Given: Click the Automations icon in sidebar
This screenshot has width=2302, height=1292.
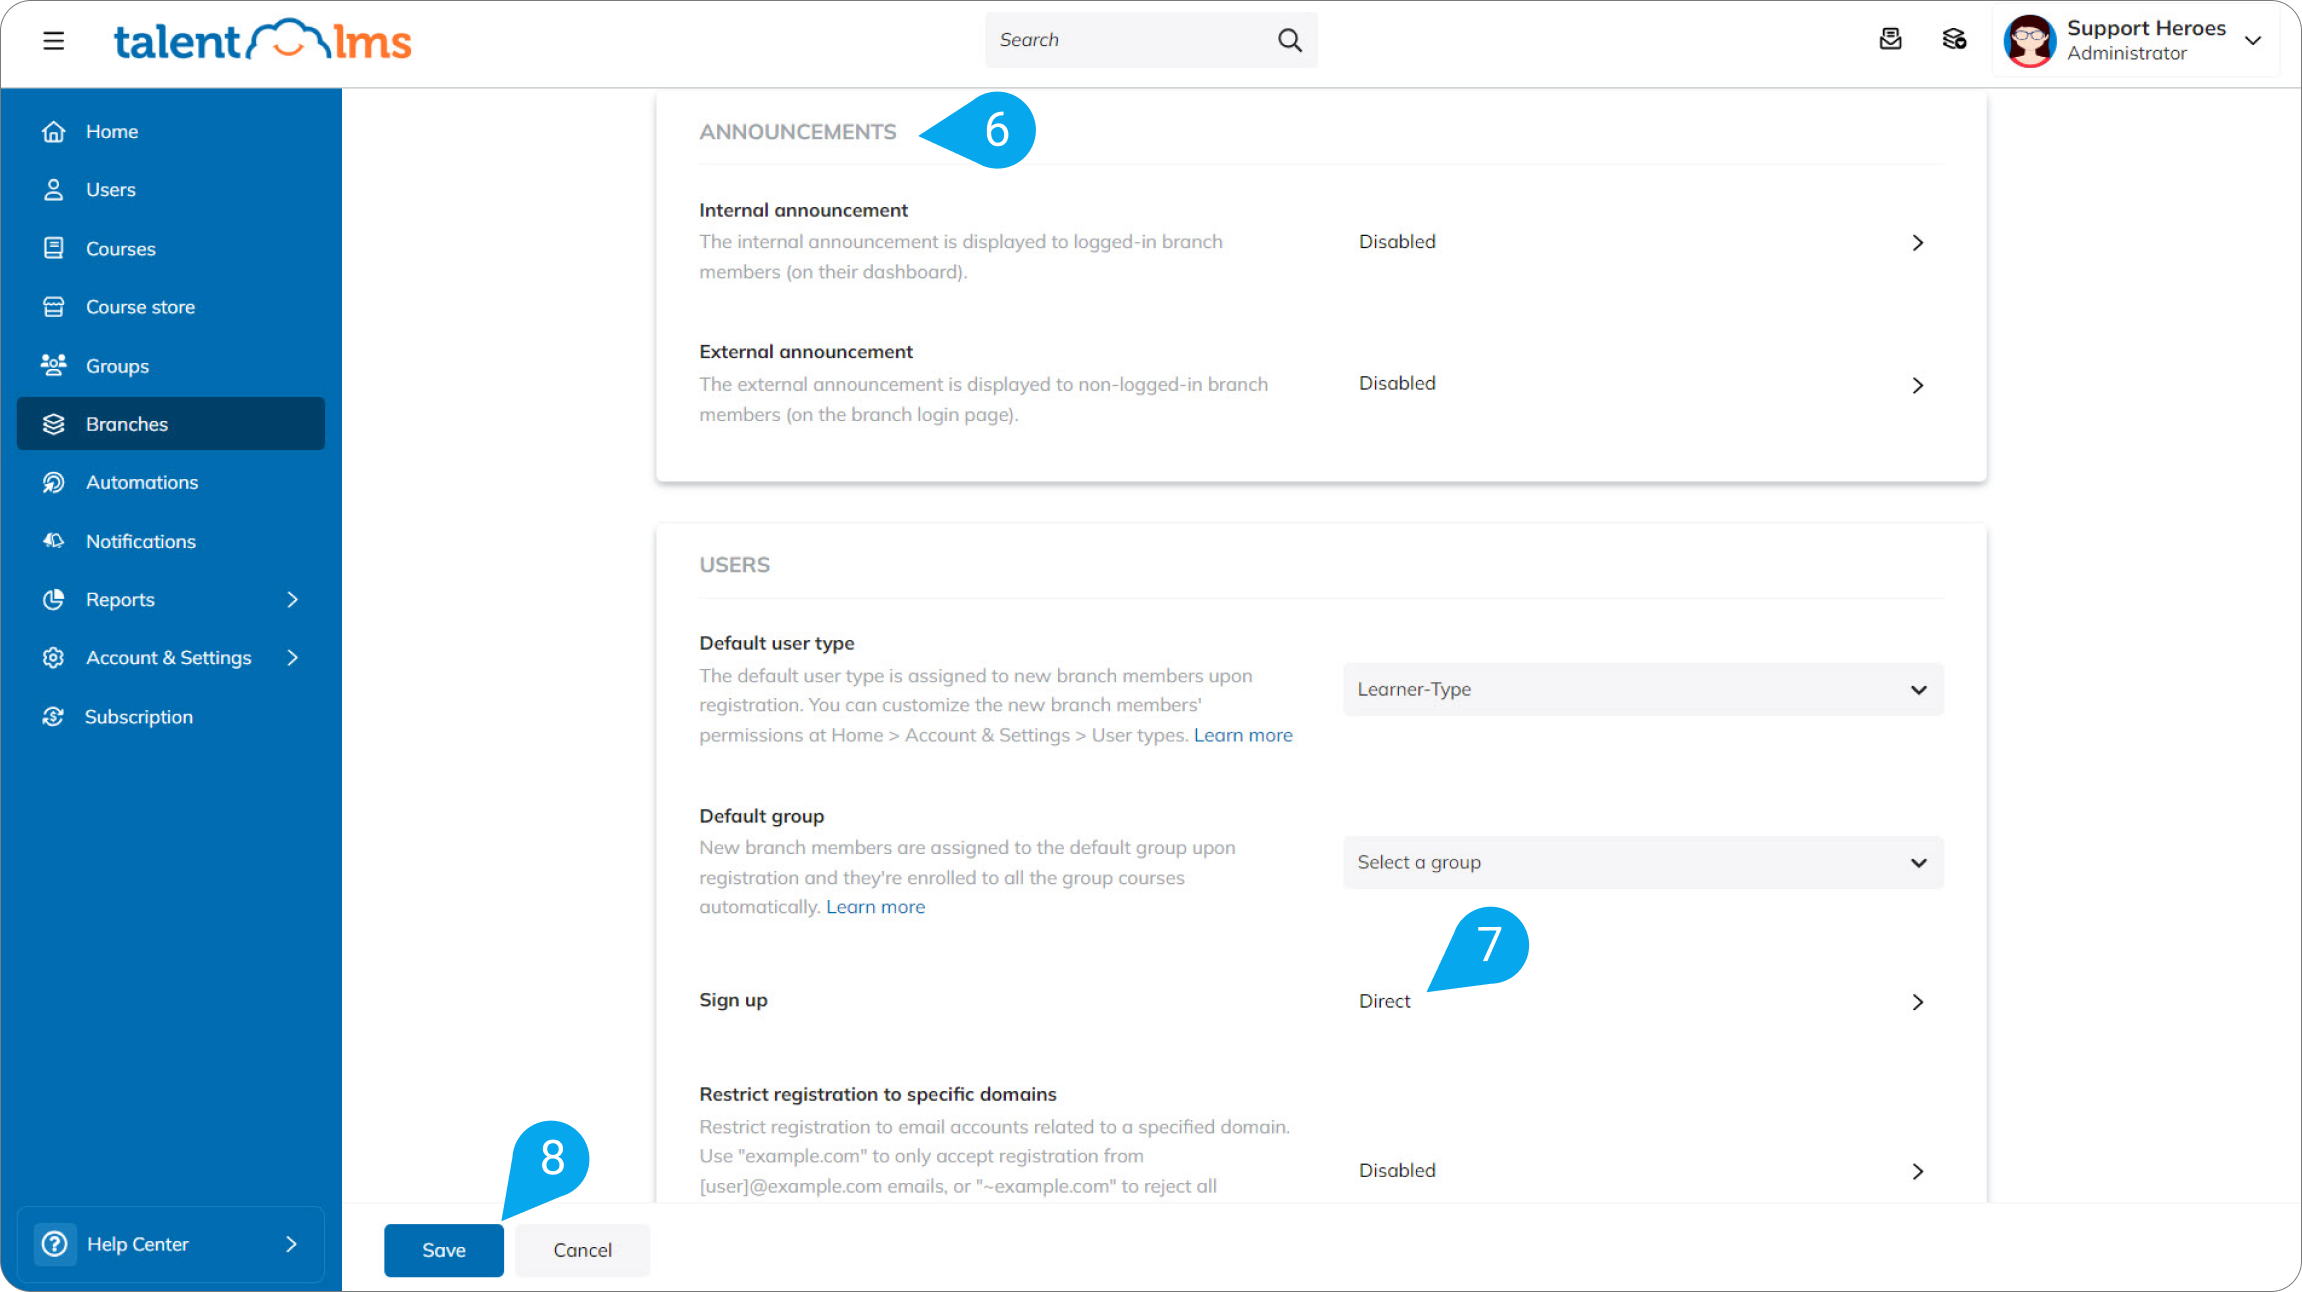Looking at the screenshot, I should coord(54,482).
